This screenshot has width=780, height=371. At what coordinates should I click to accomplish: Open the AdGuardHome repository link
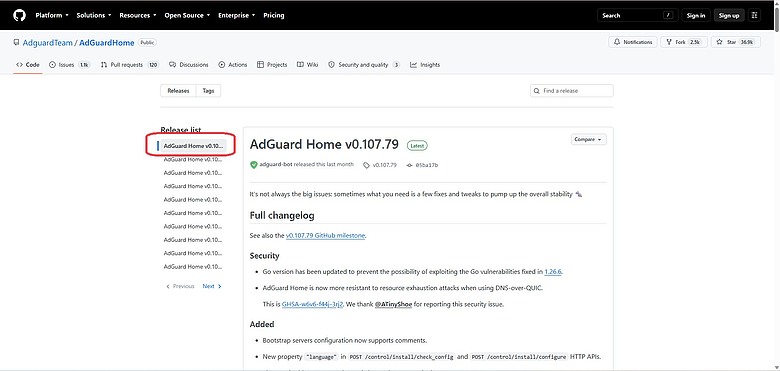pyautogui.click(x=106, y=43)
